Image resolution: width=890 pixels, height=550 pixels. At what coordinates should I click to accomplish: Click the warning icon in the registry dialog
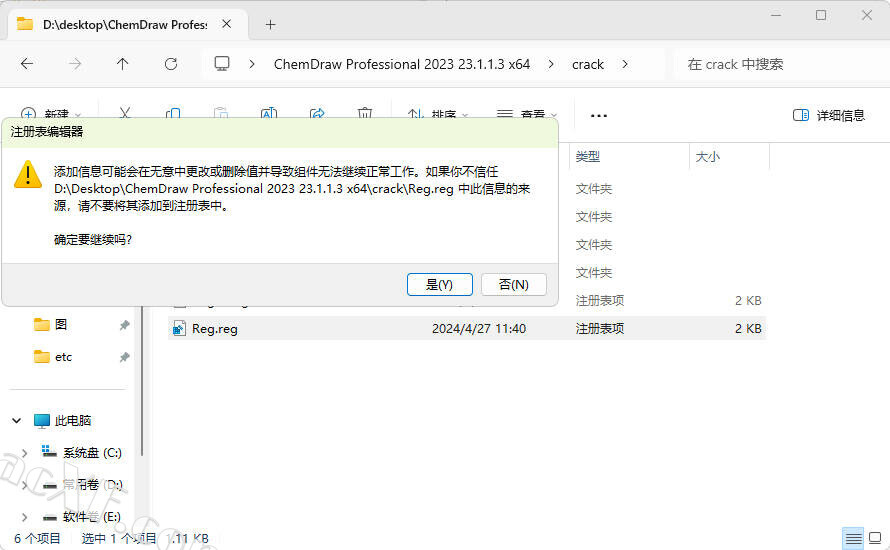pos(27,175)
